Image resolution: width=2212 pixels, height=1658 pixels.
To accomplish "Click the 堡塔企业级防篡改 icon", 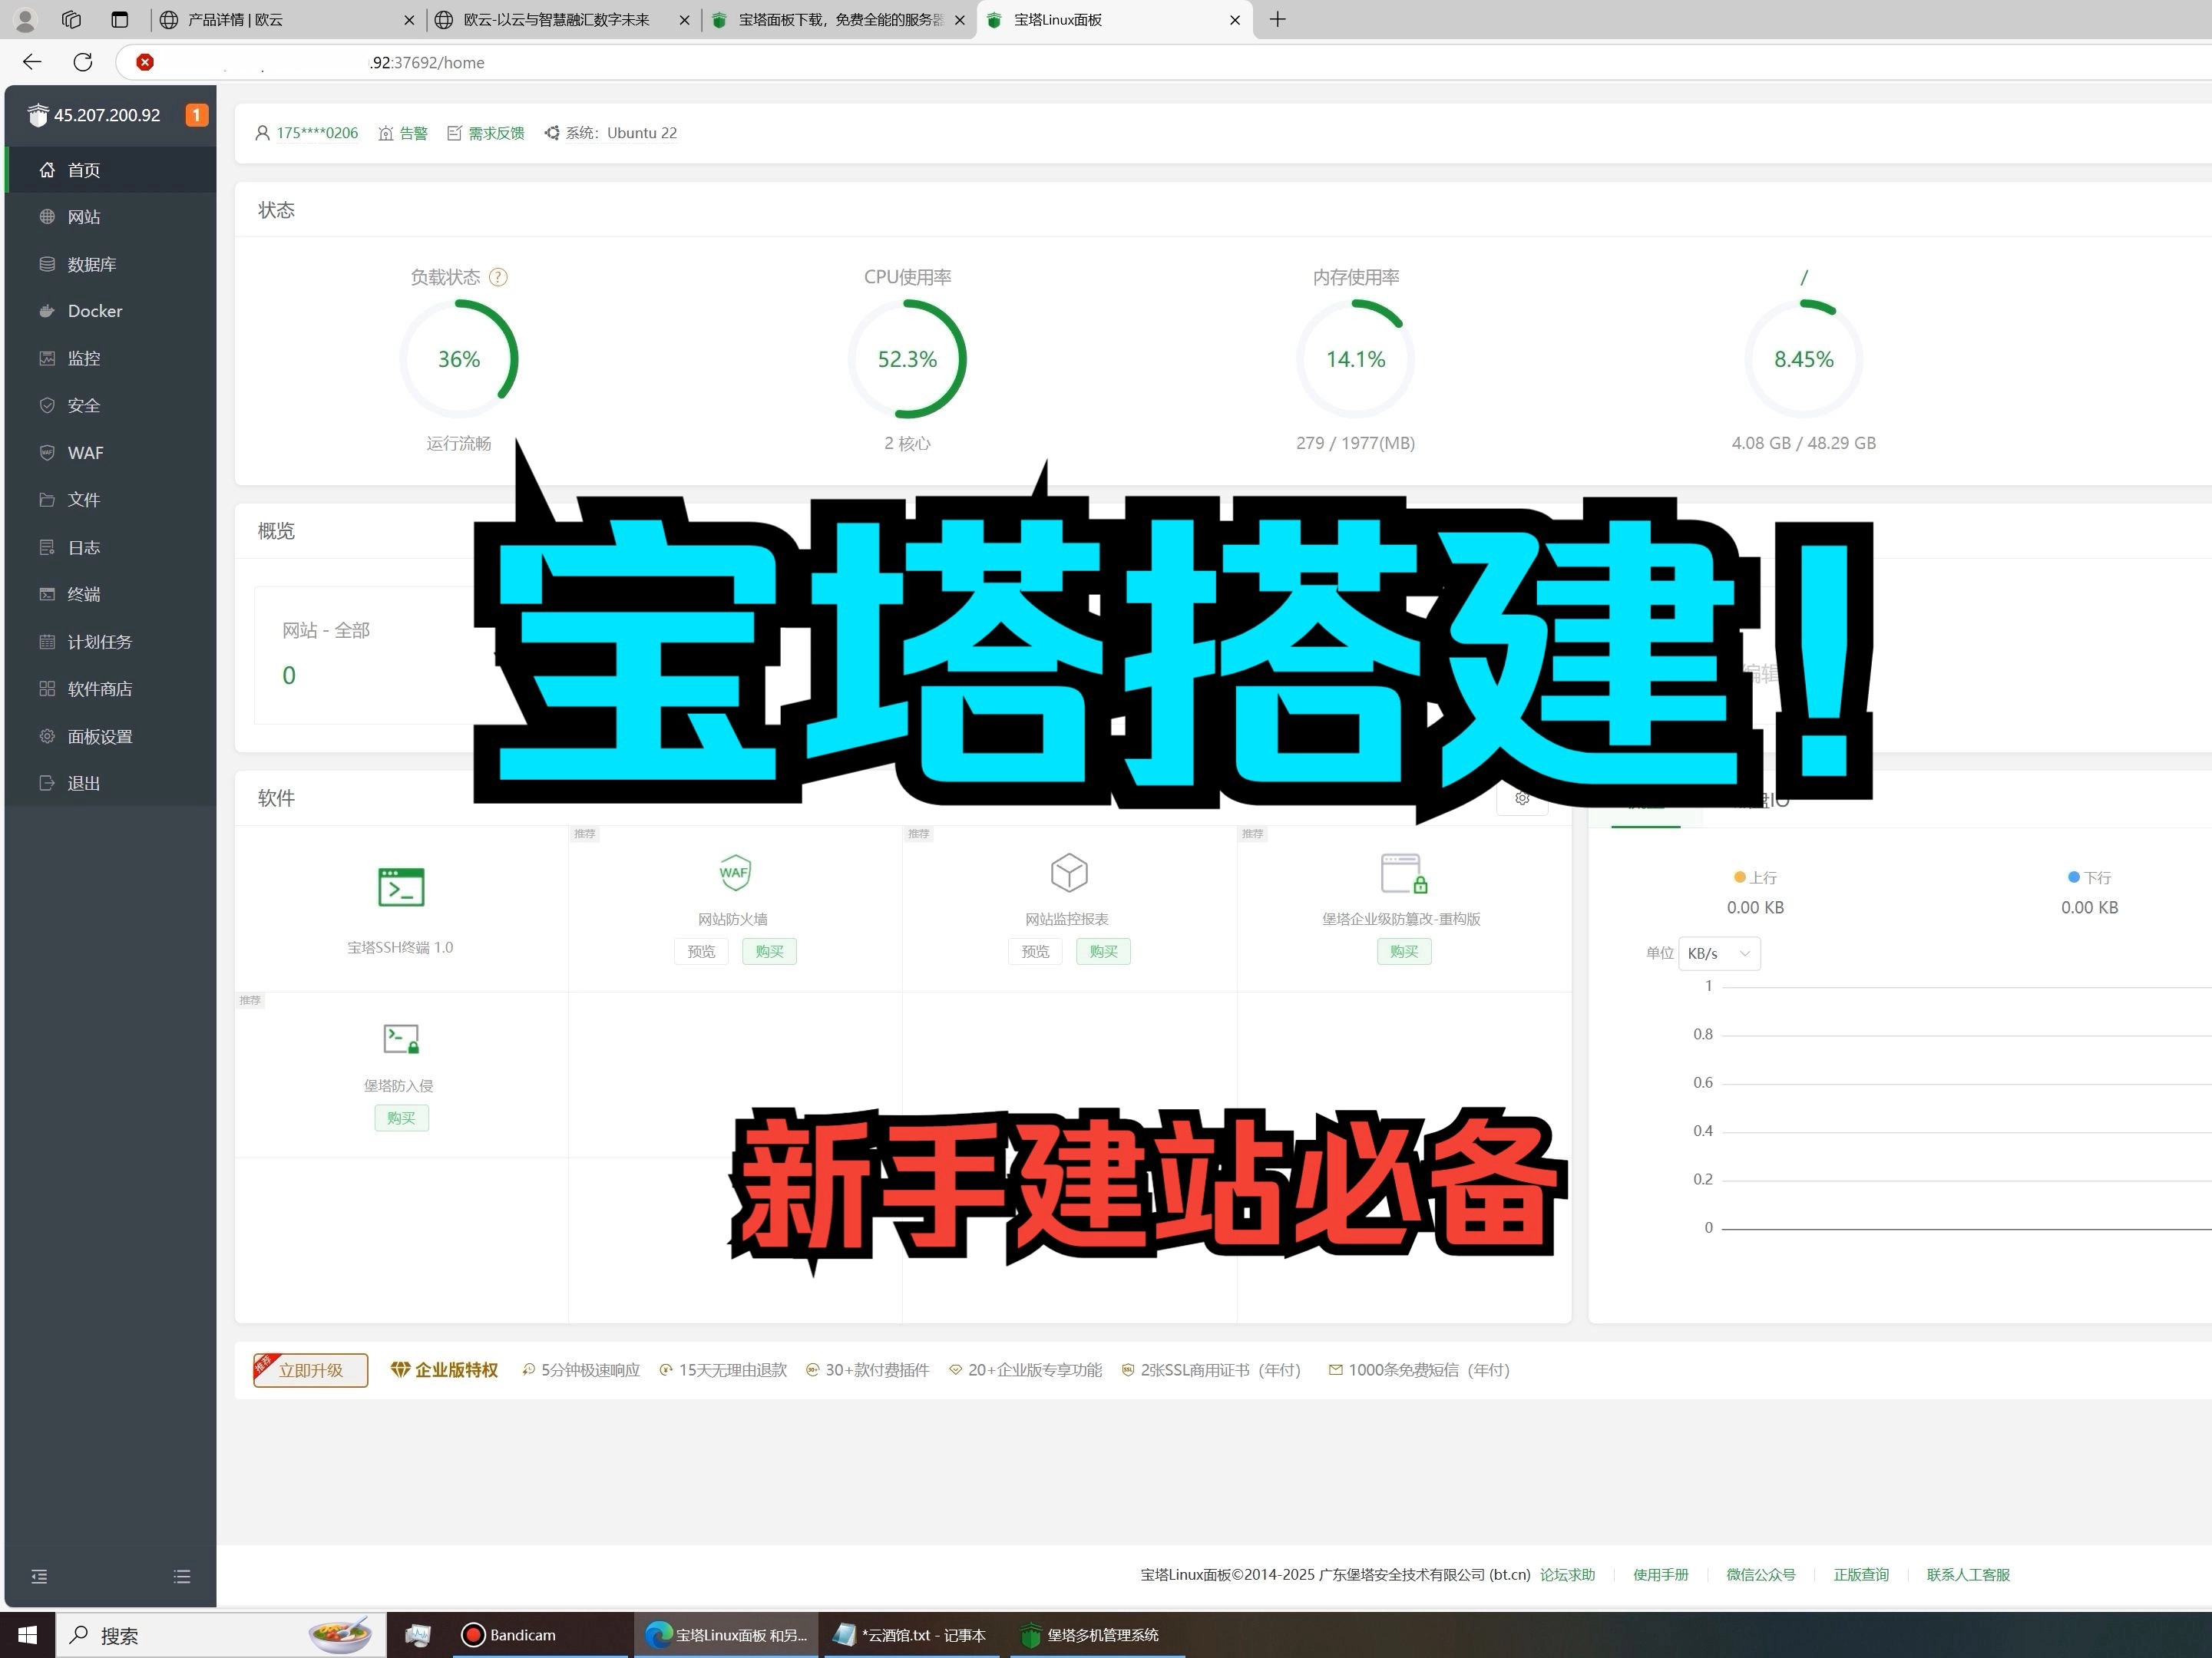I will pyautogui.click(x=1403, y=872).
